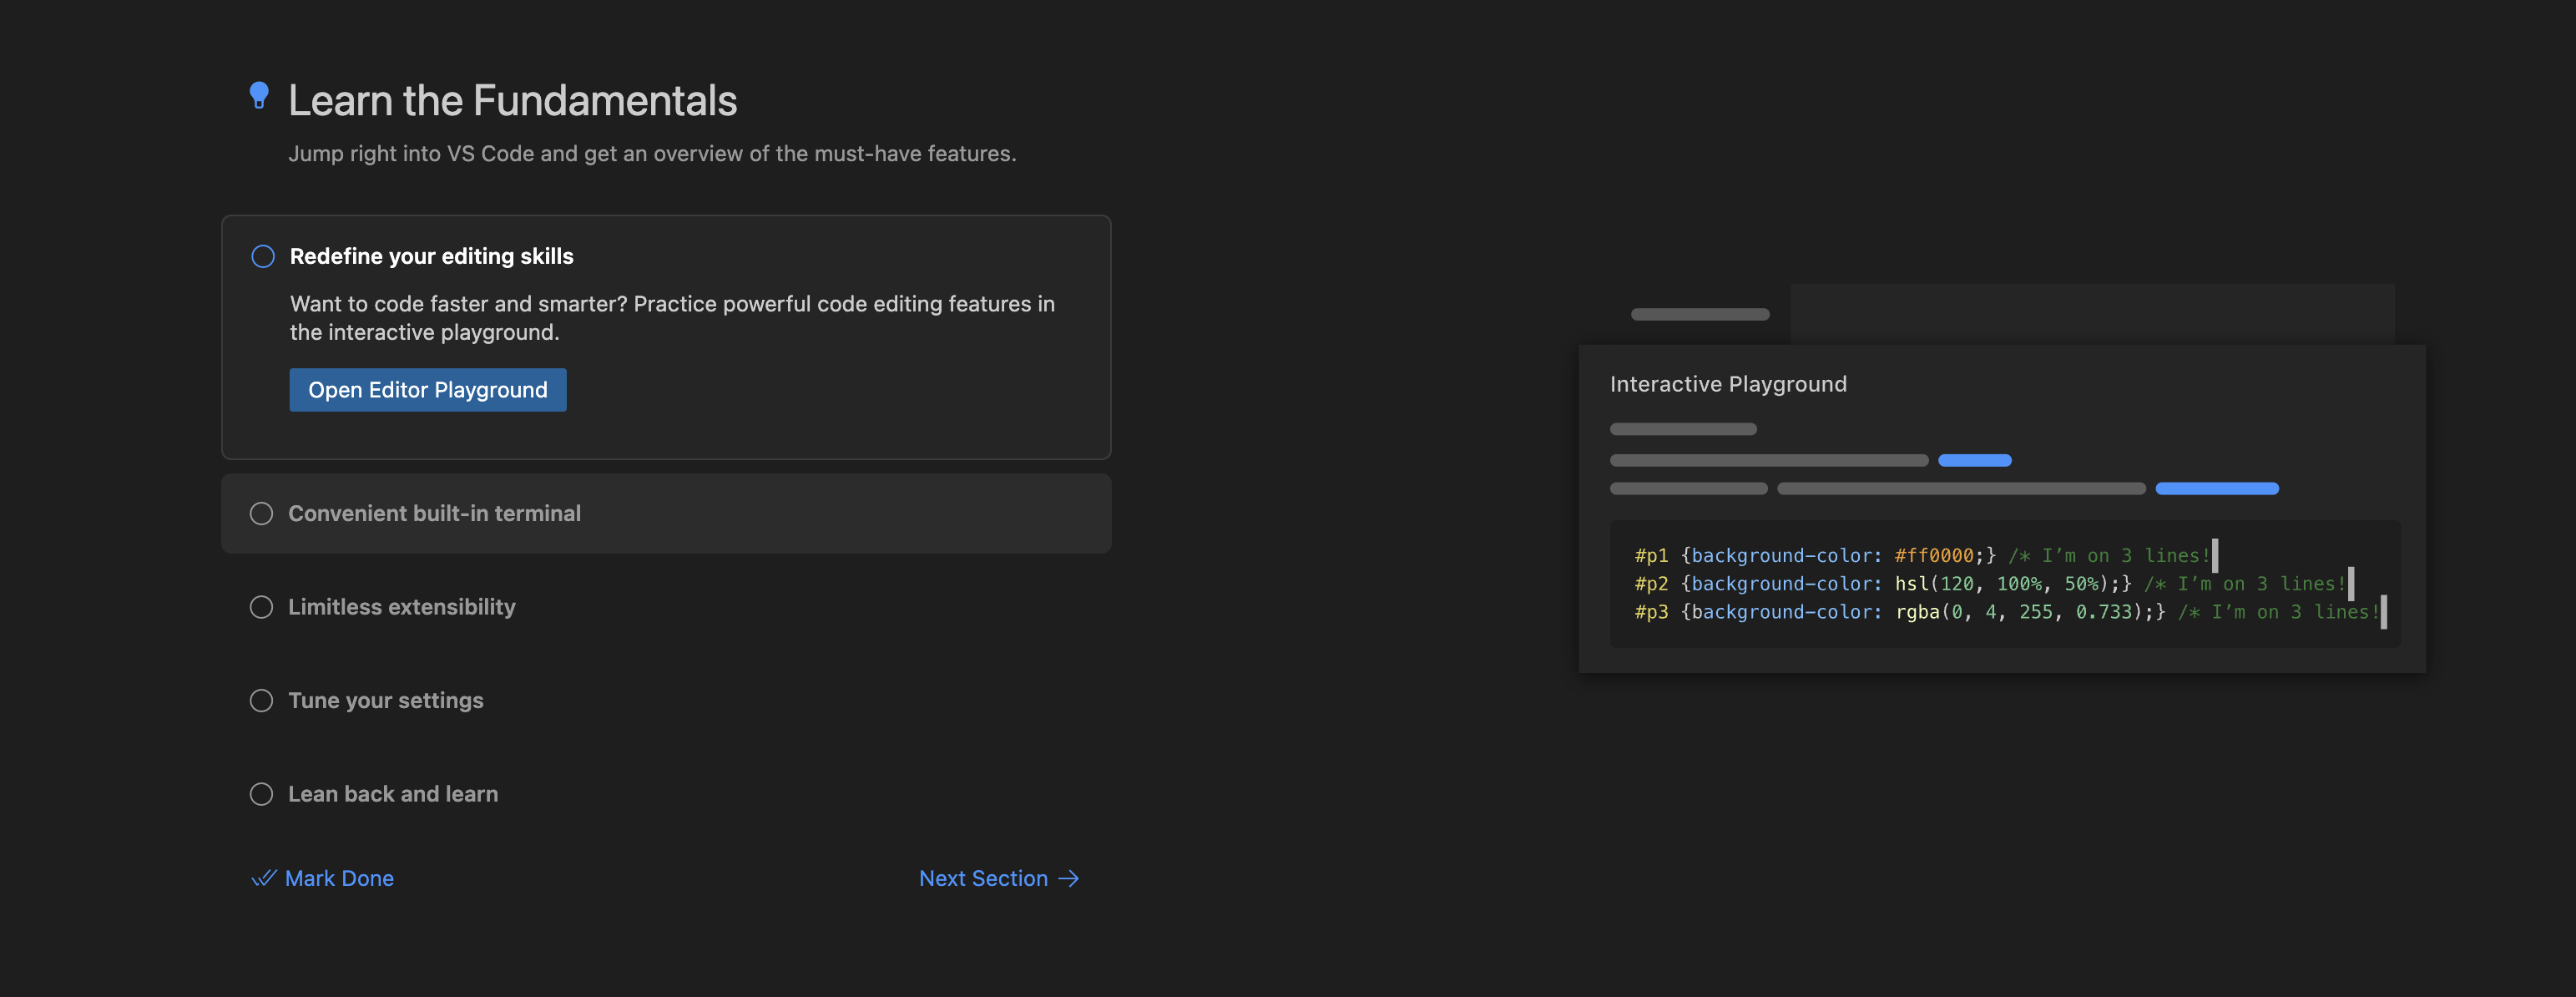2576x997 pixels.
Task: Check the Lean back and learn circle
Action: click(x=261, y=794)
